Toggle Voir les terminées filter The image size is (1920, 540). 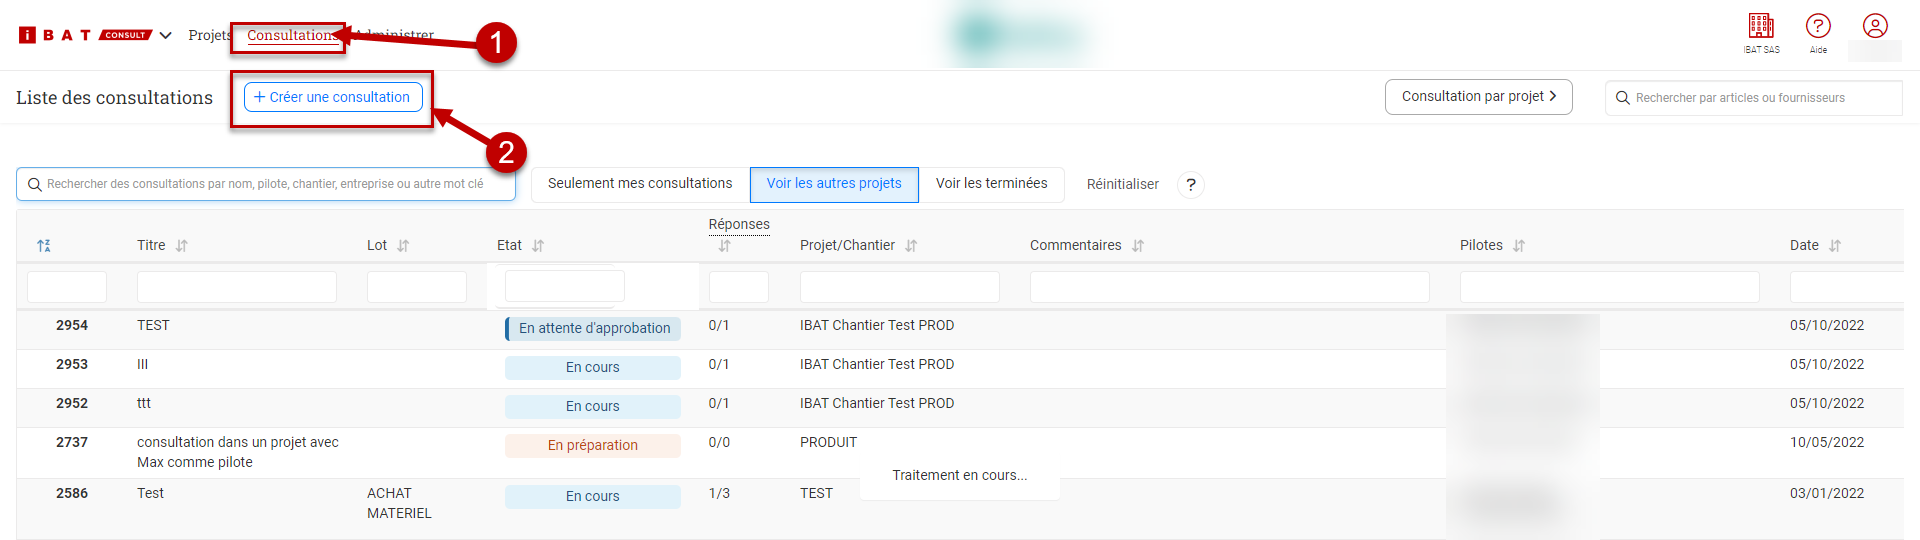click(991, 184)
